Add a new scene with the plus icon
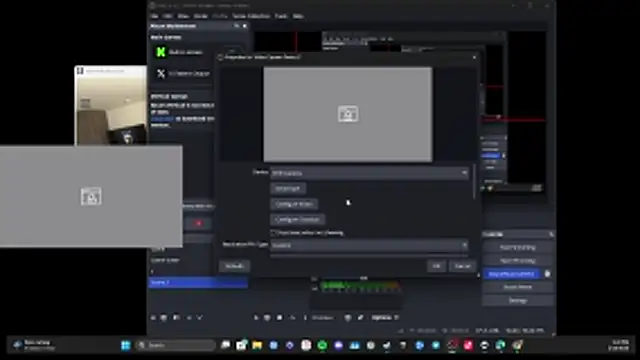 [x=153, y=318]
